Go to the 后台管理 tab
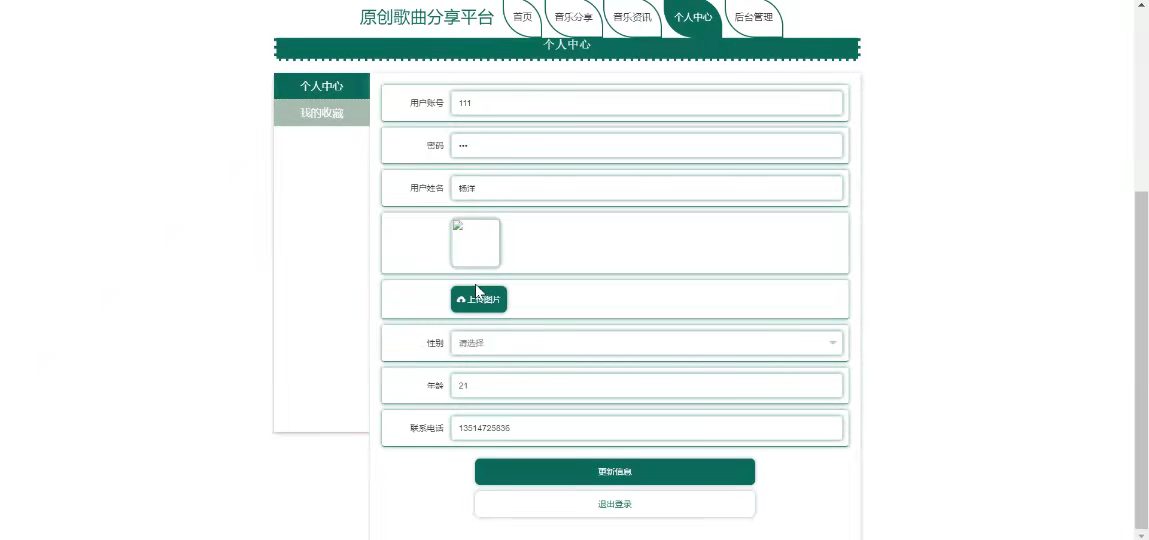 pos(753,17)
